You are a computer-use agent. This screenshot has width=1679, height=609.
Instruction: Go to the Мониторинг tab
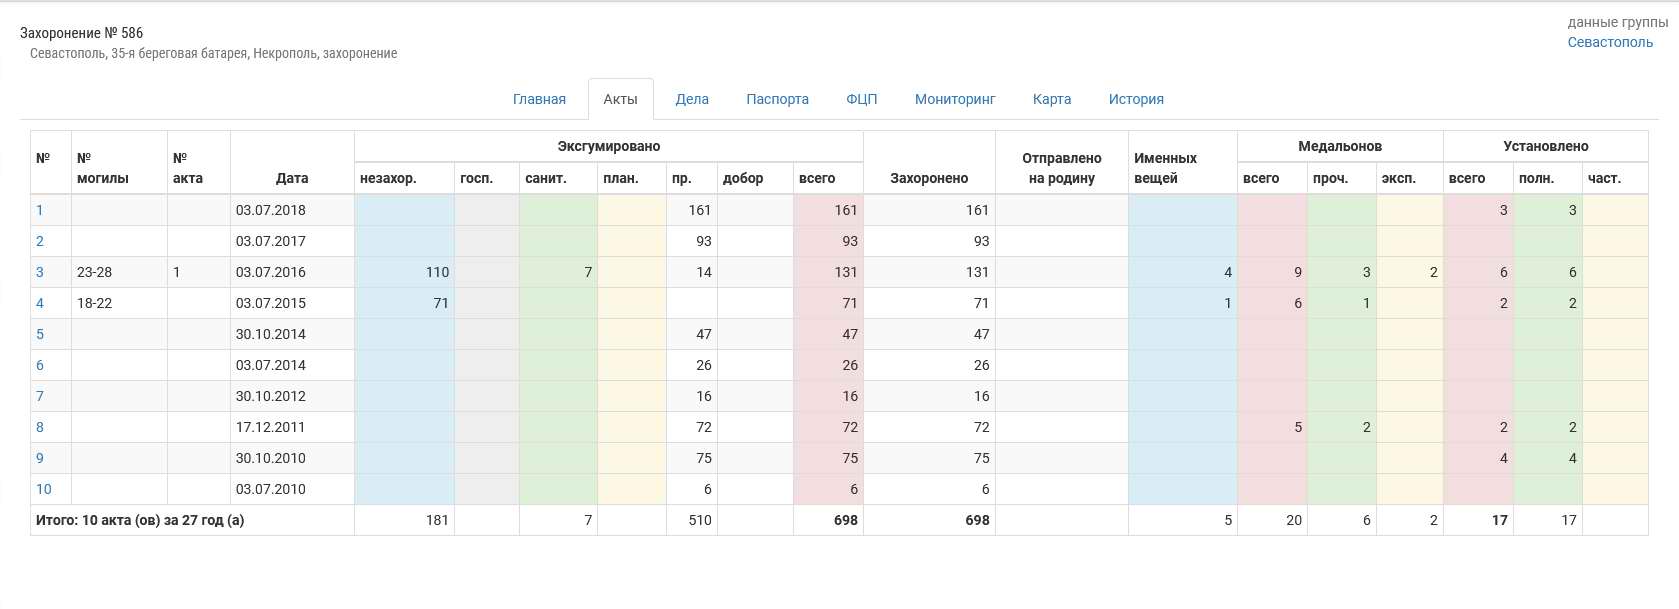click(x=955, y=99)
